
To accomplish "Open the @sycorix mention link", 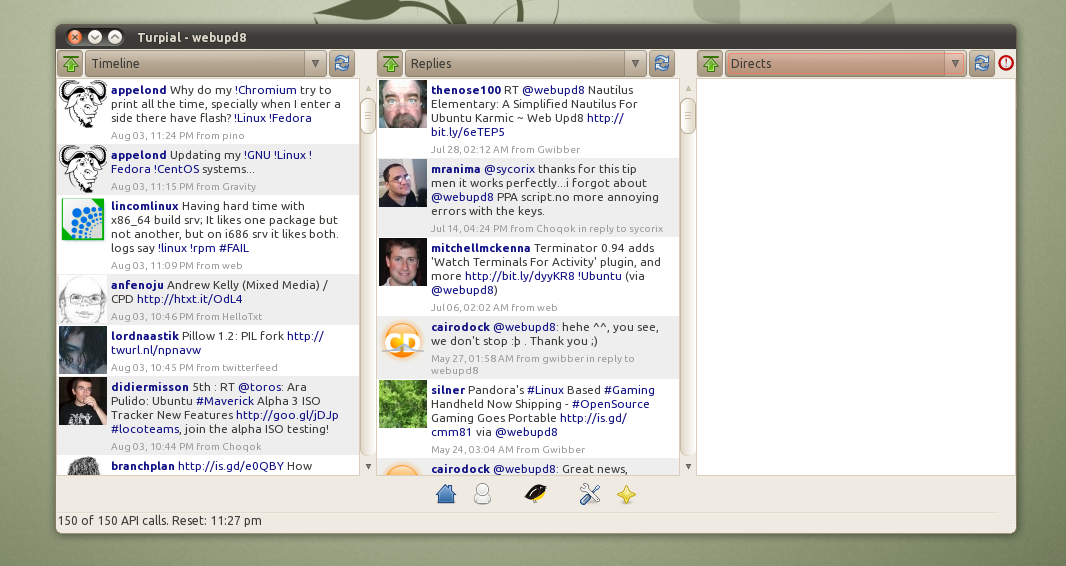I will point(509,169).
